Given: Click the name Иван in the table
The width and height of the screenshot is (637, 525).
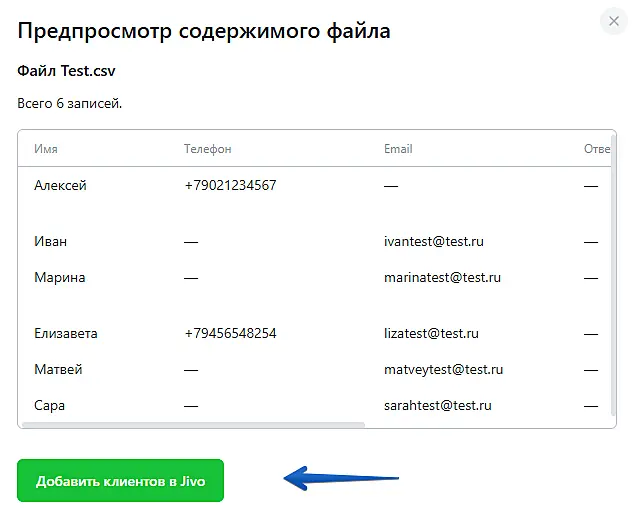Looking at the screenshot, I should [x=51, y=241].
